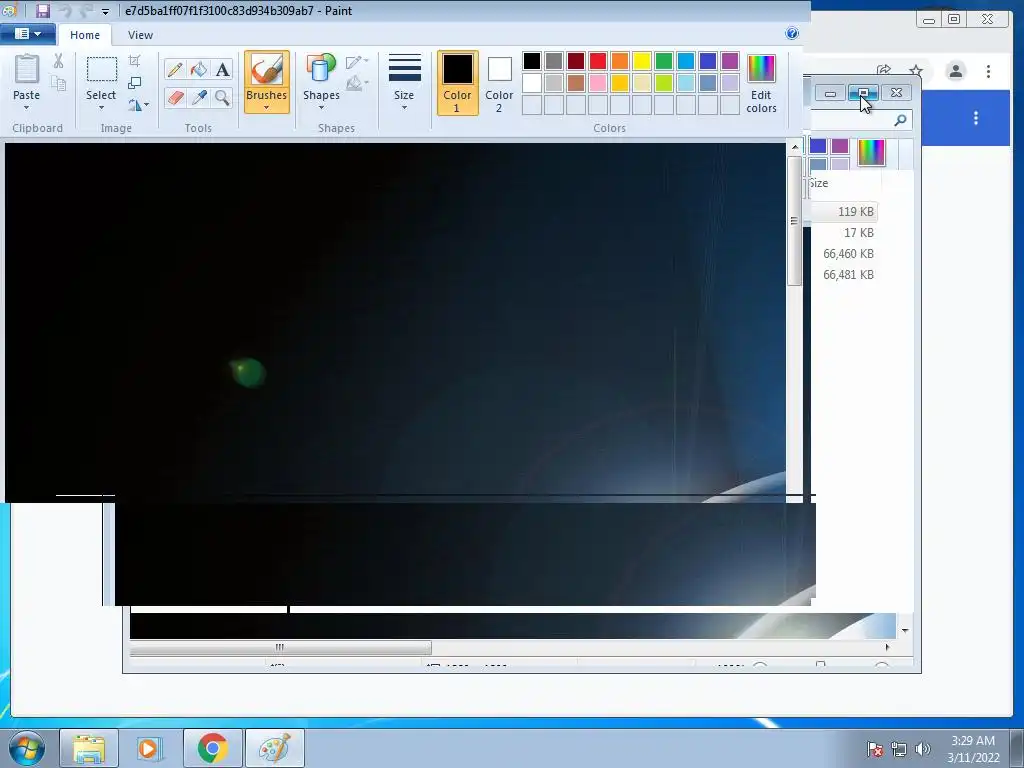The height and width of the screenshot is (768, 1024).
Task: Click the Resize icon in Image group
Action: [x=135, y=83]
